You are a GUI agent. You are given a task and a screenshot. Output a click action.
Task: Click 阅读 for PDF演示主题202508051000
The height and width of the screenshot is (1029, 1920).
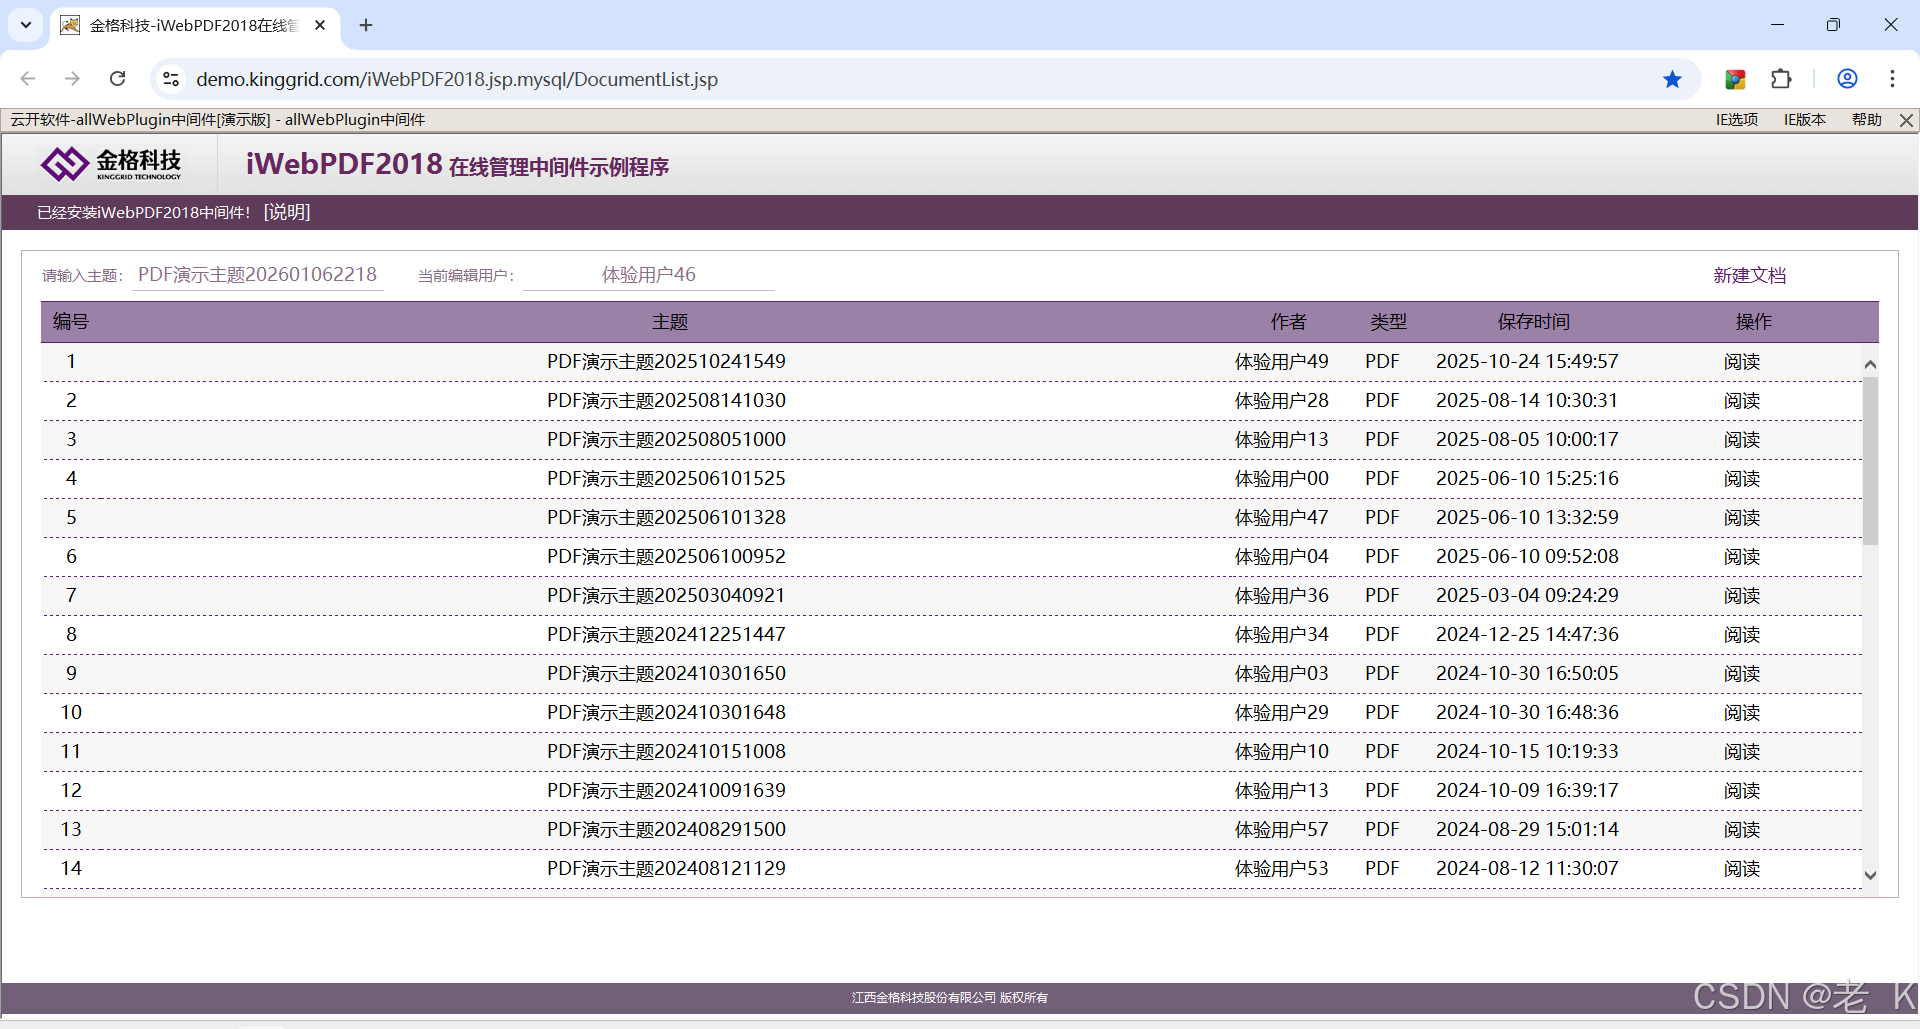[x=1742, y=440]
